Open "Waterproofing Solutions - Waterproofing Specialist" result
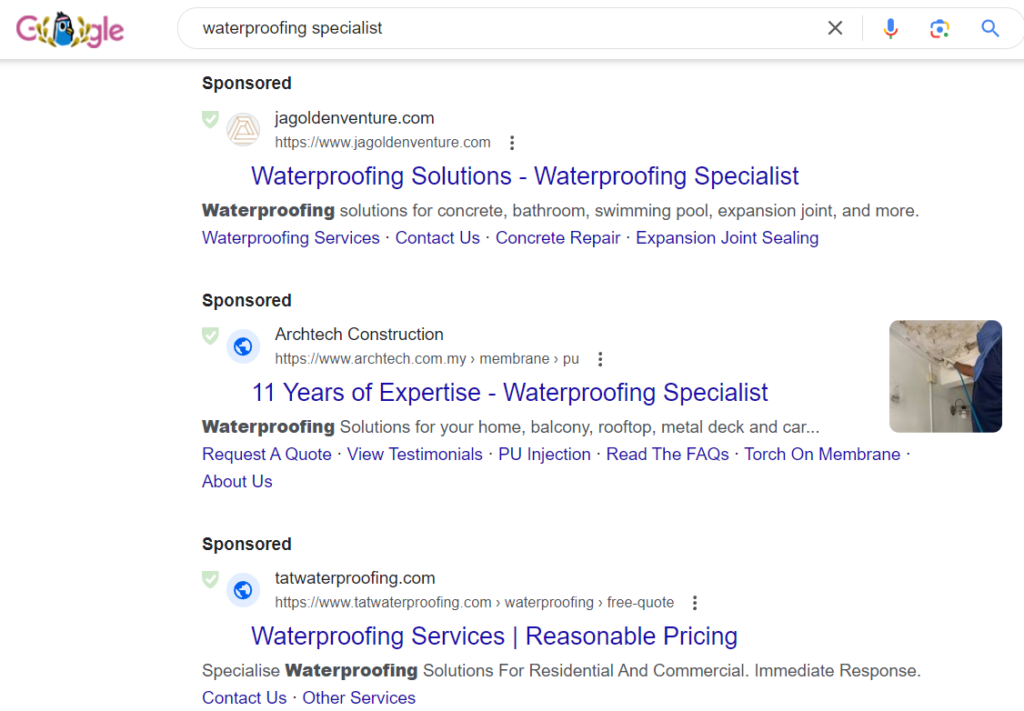 (x=525, y=176)
